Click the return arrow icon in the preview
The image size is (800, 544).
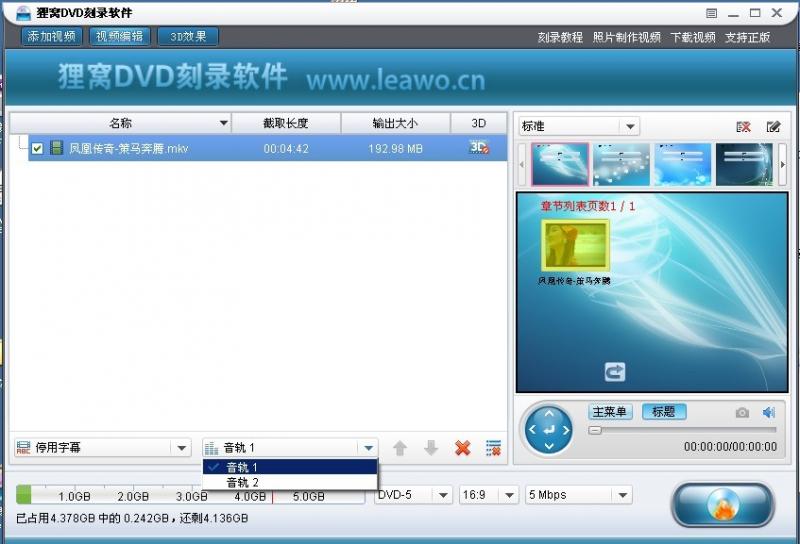point(614,372)
